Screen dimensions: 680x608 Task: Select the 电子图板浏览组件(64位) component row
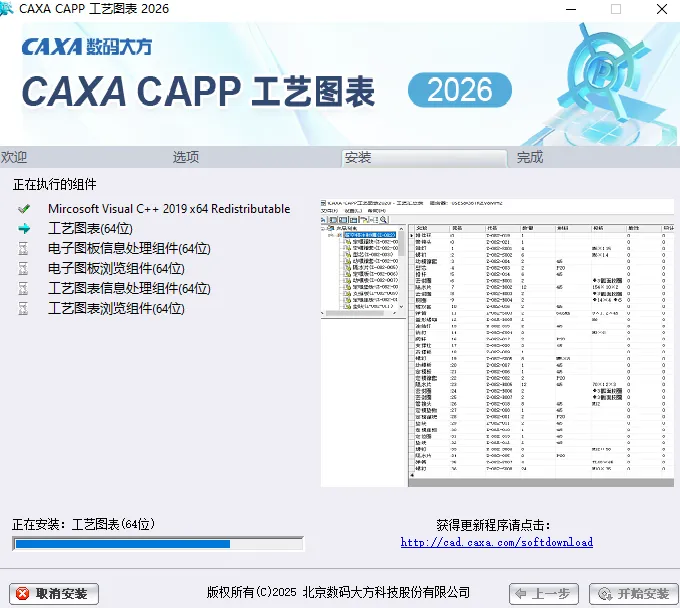tap(116, 268)
